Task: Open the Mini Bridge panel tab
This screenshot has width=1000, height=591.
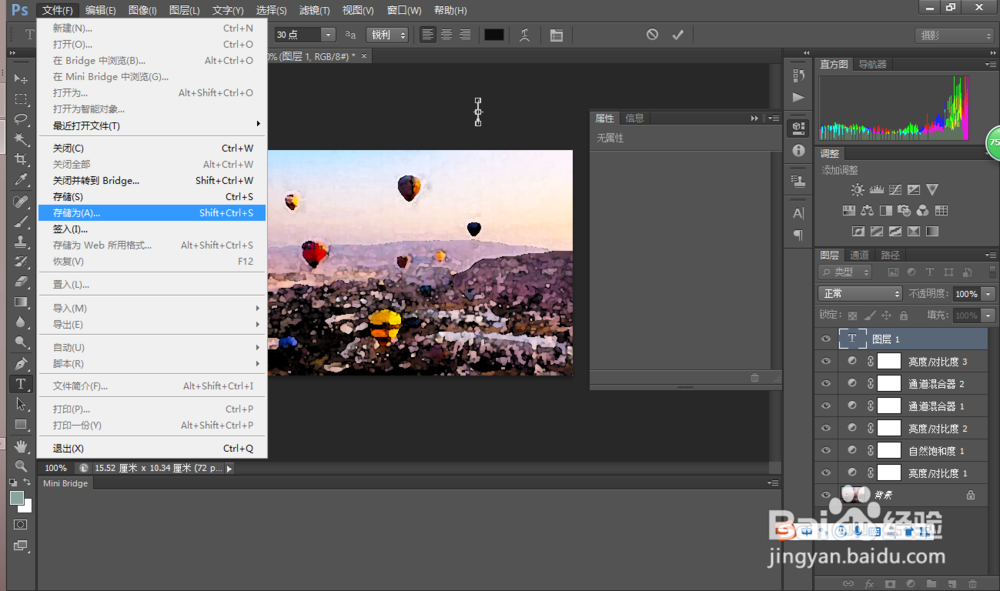Action: point(65,484)
